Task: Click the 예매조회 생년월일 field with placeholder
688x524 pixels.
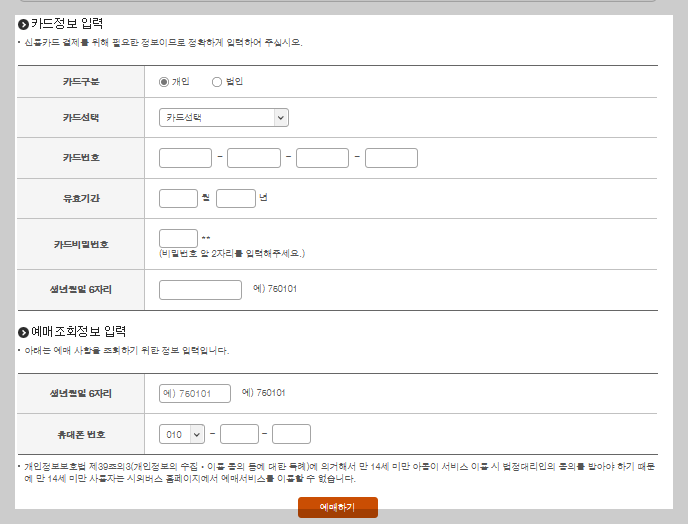Action: pyautogui.click(x=195, y=394)
